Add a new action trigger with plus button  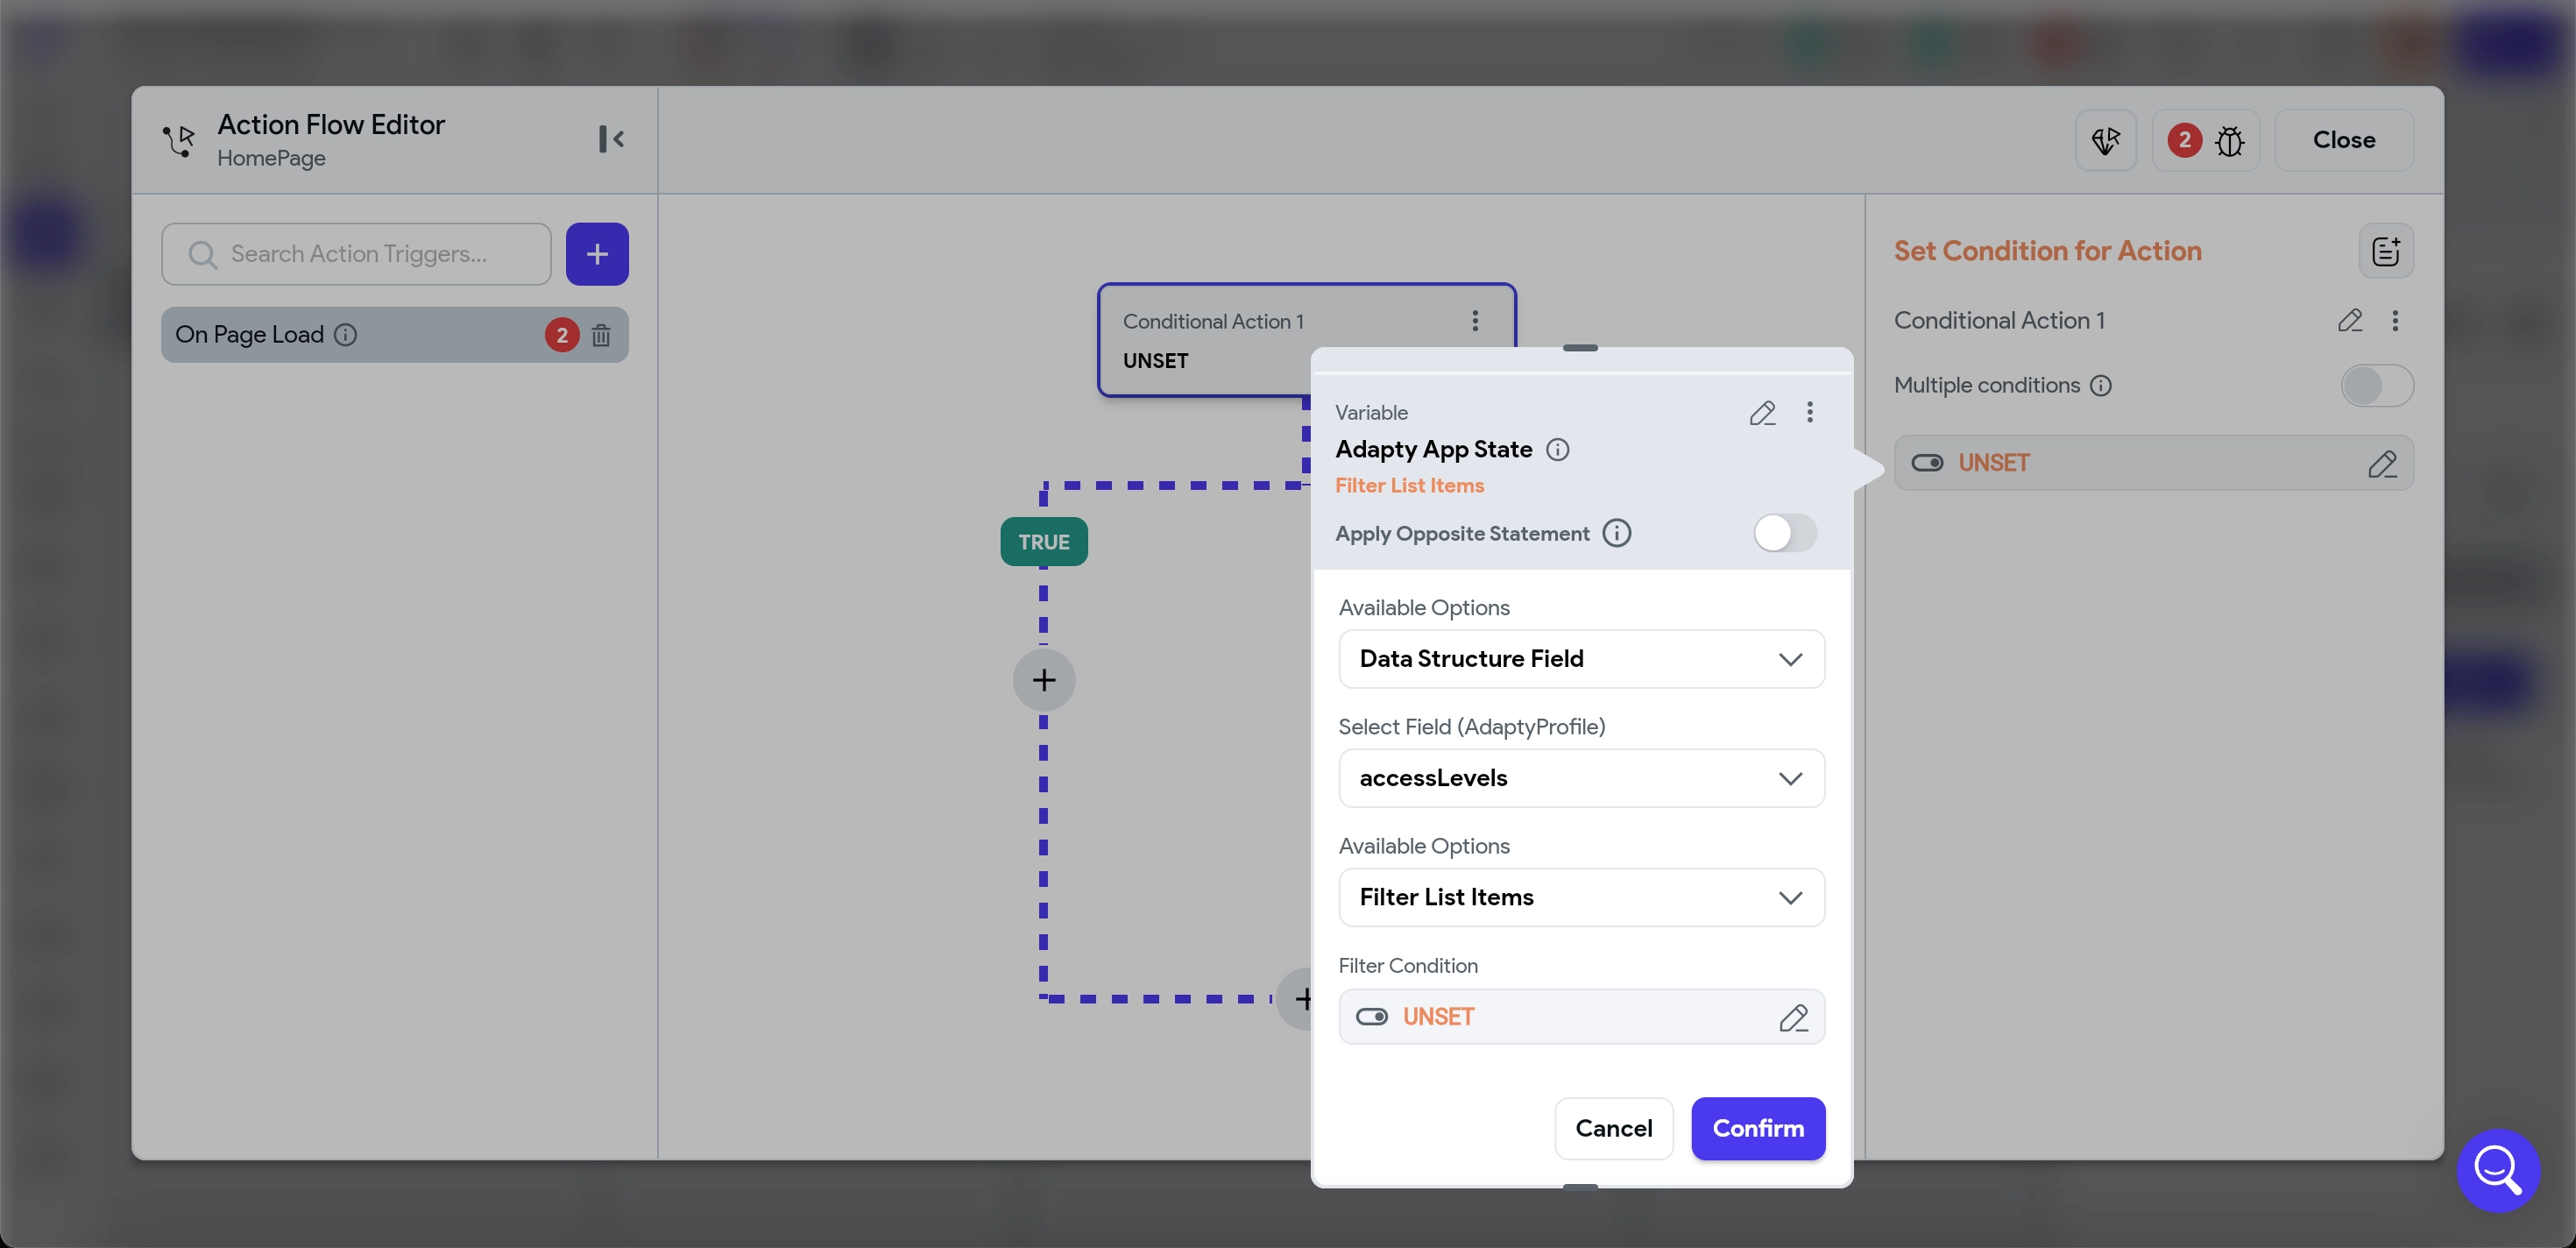(x=597, y=254)
